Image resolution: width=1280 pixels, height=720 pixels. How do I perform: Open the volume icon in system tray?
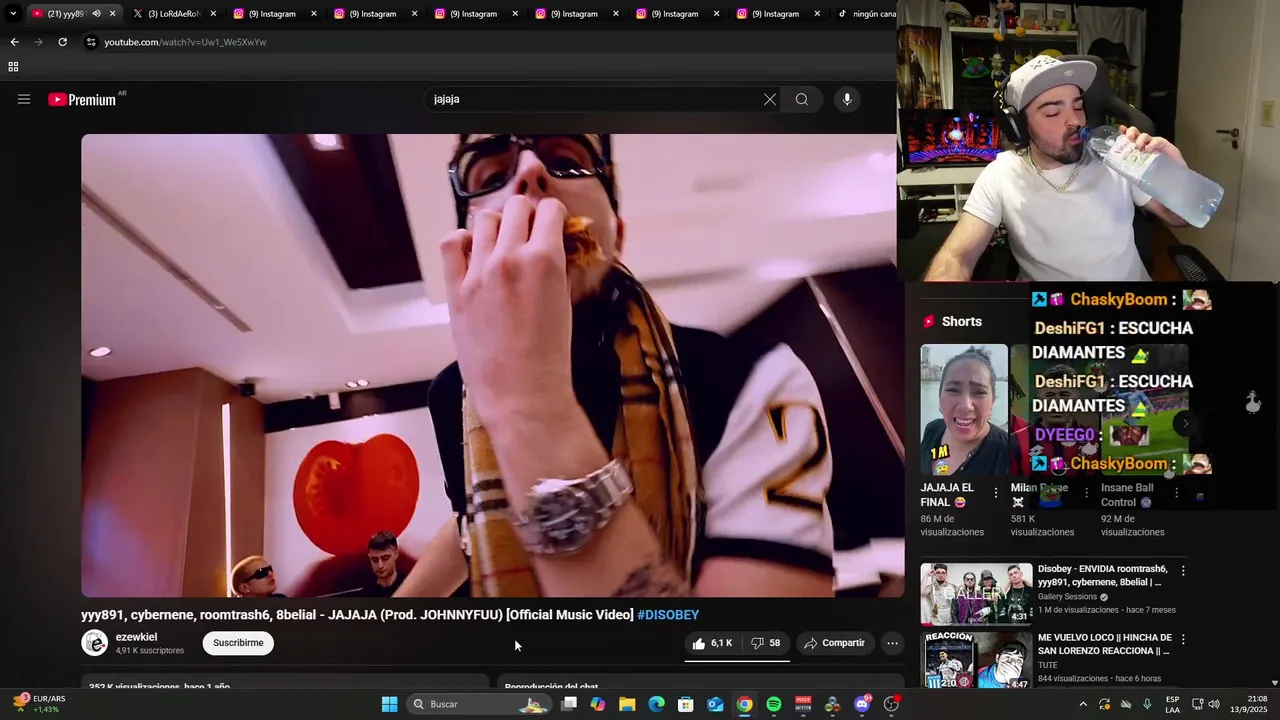point(1214,704)
